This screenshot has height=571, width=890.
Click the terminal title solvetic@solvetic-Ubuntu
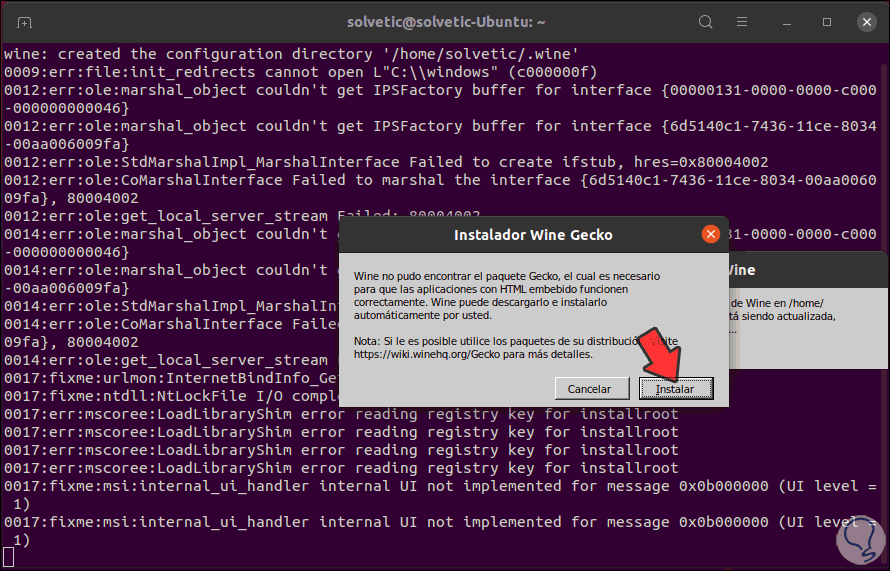point(446,22)
